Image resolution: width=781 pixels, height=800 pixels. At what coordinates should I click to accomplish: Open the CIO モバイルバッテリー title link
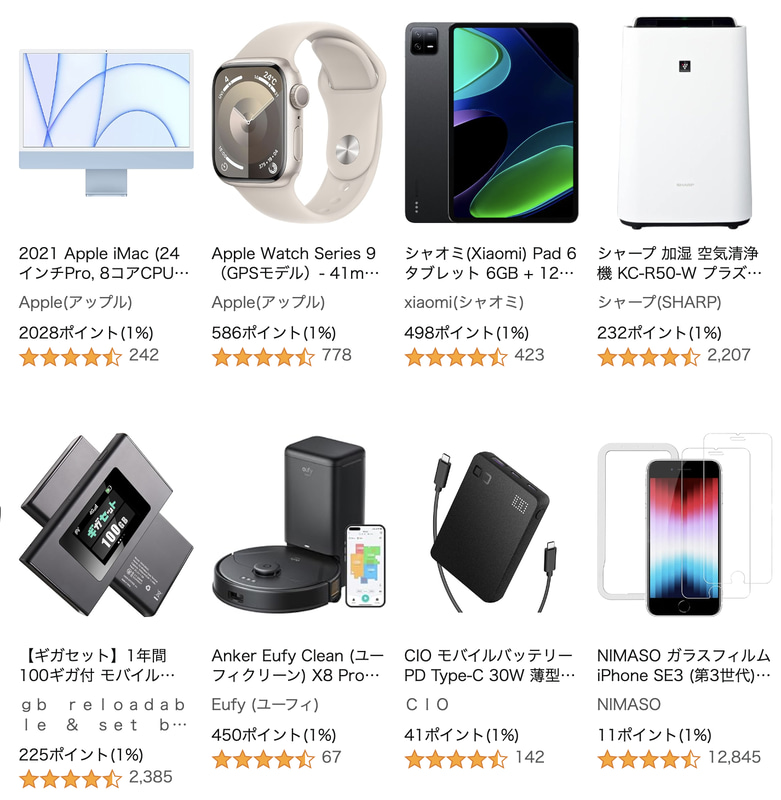tap(490, 665)
